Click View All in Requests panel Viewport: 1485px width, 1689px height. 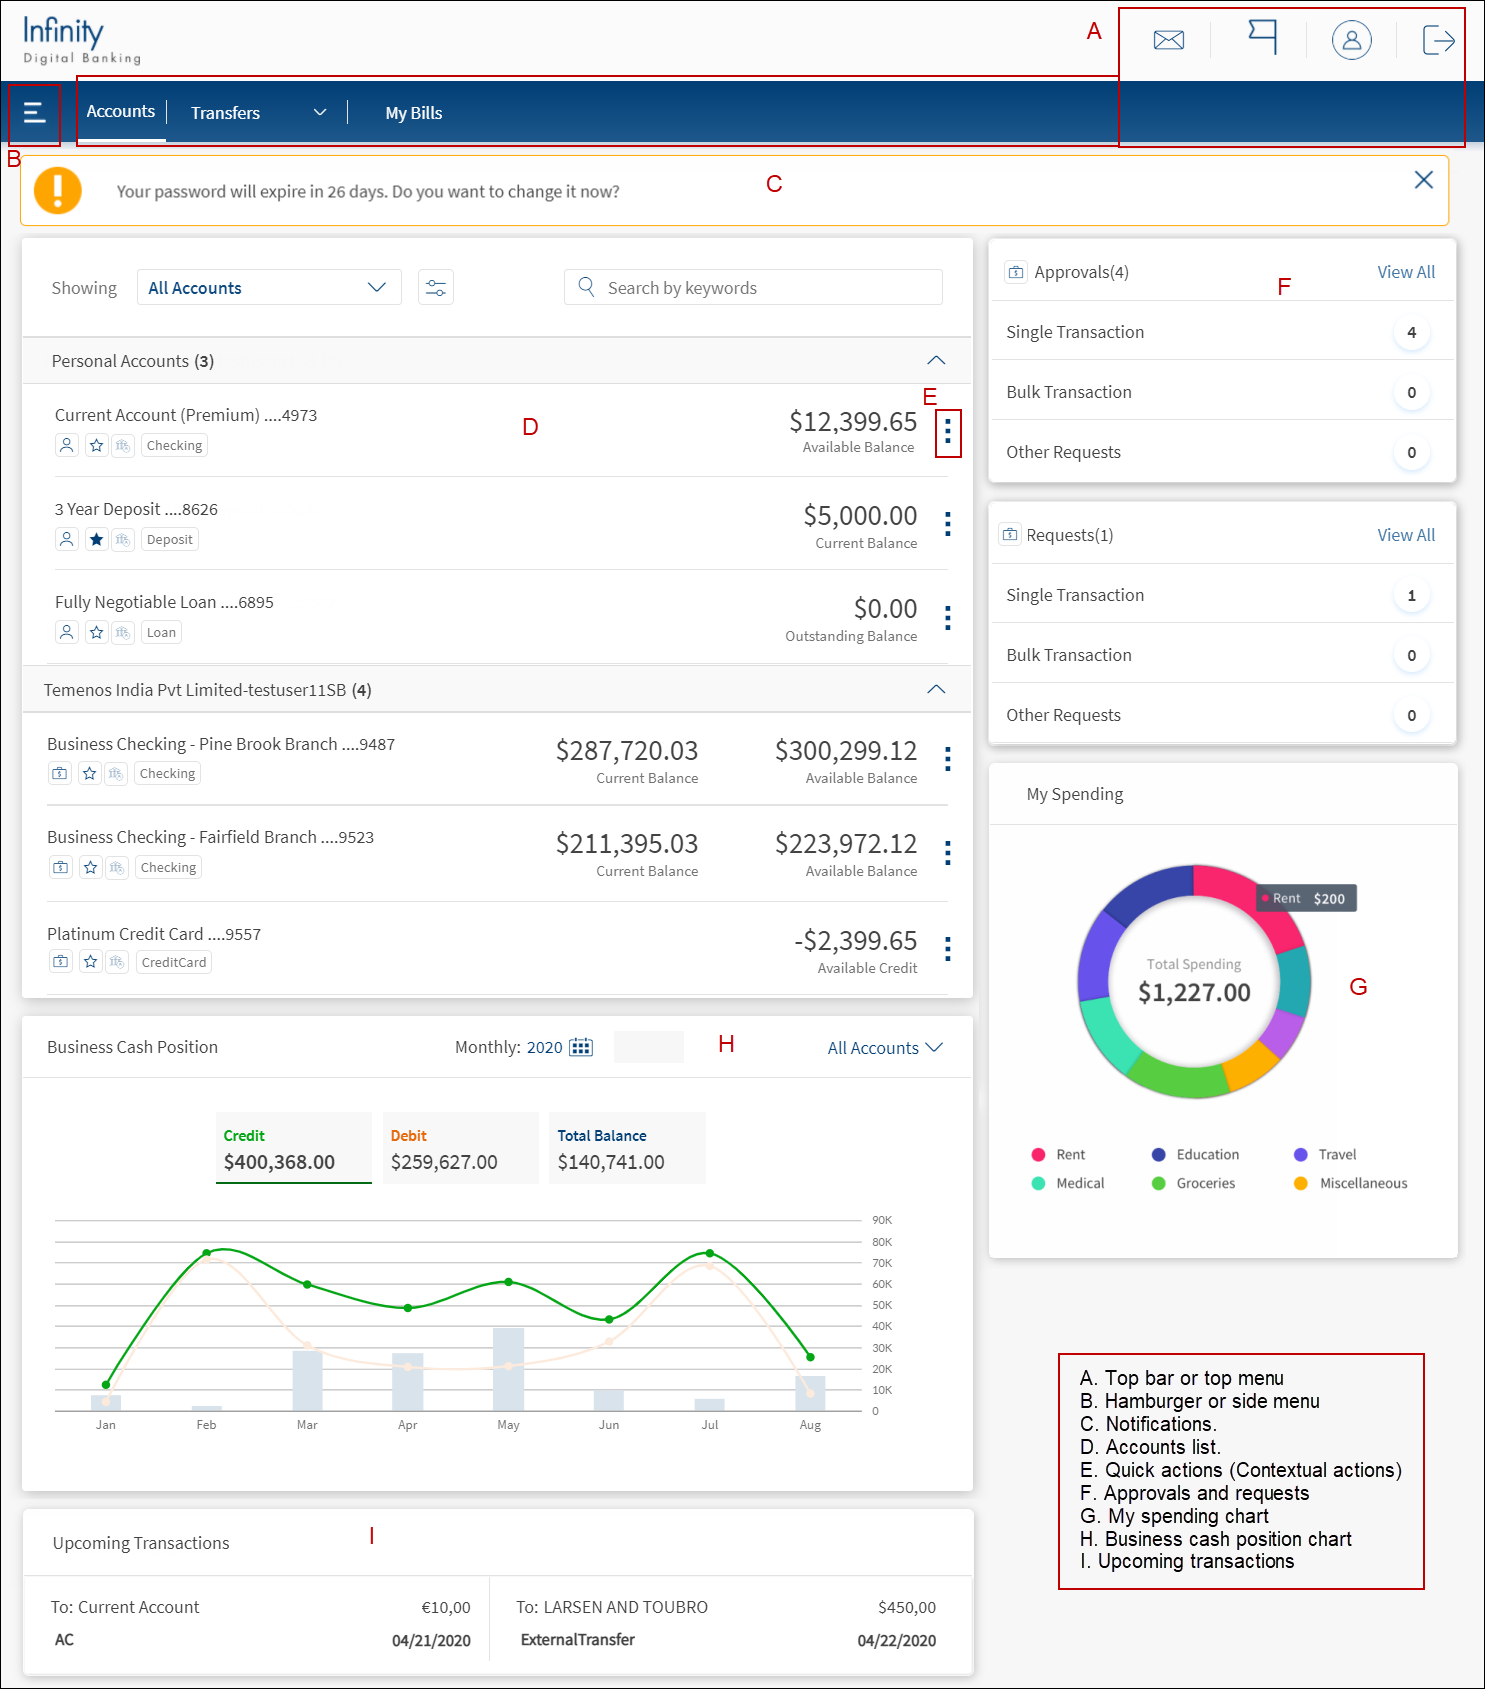1406,535
